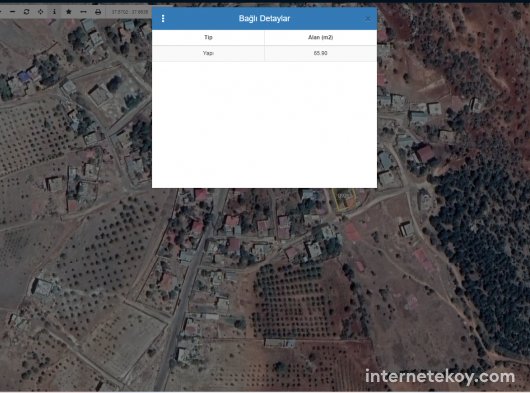Select the distance measure ruler tool
This screenshot has width=530, height=393.
(83, 12)
